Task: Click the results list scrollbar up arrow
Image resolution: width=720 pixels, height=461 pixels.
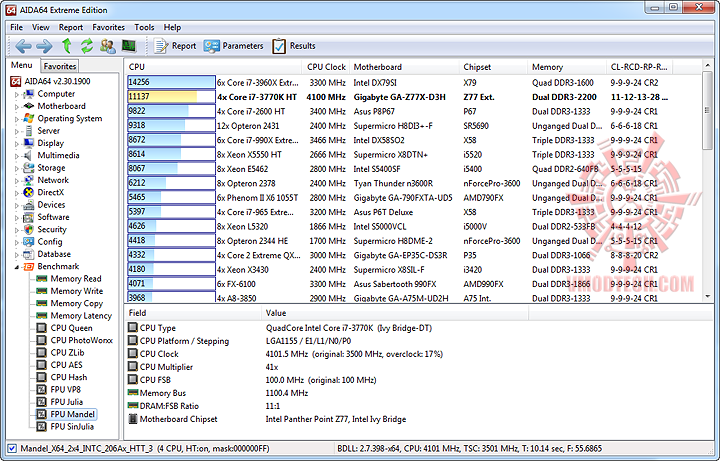Action: 708,66
